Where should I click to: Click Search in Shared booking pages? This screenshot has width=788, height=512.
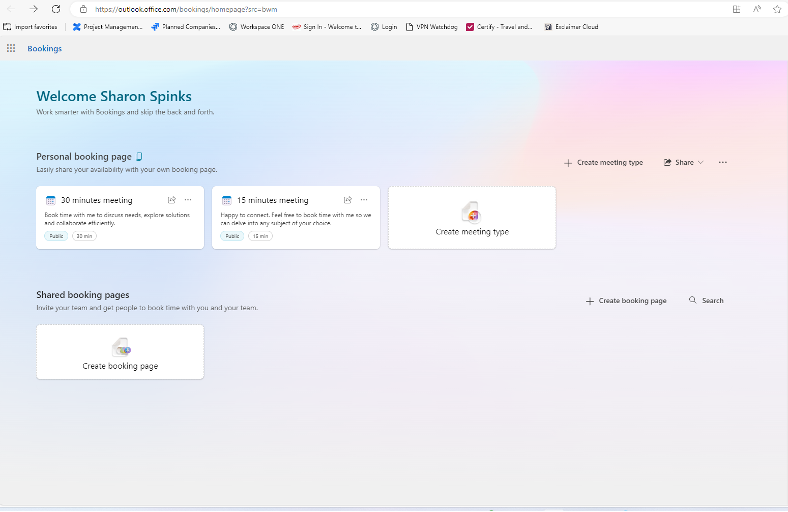(x=706, y=300)
